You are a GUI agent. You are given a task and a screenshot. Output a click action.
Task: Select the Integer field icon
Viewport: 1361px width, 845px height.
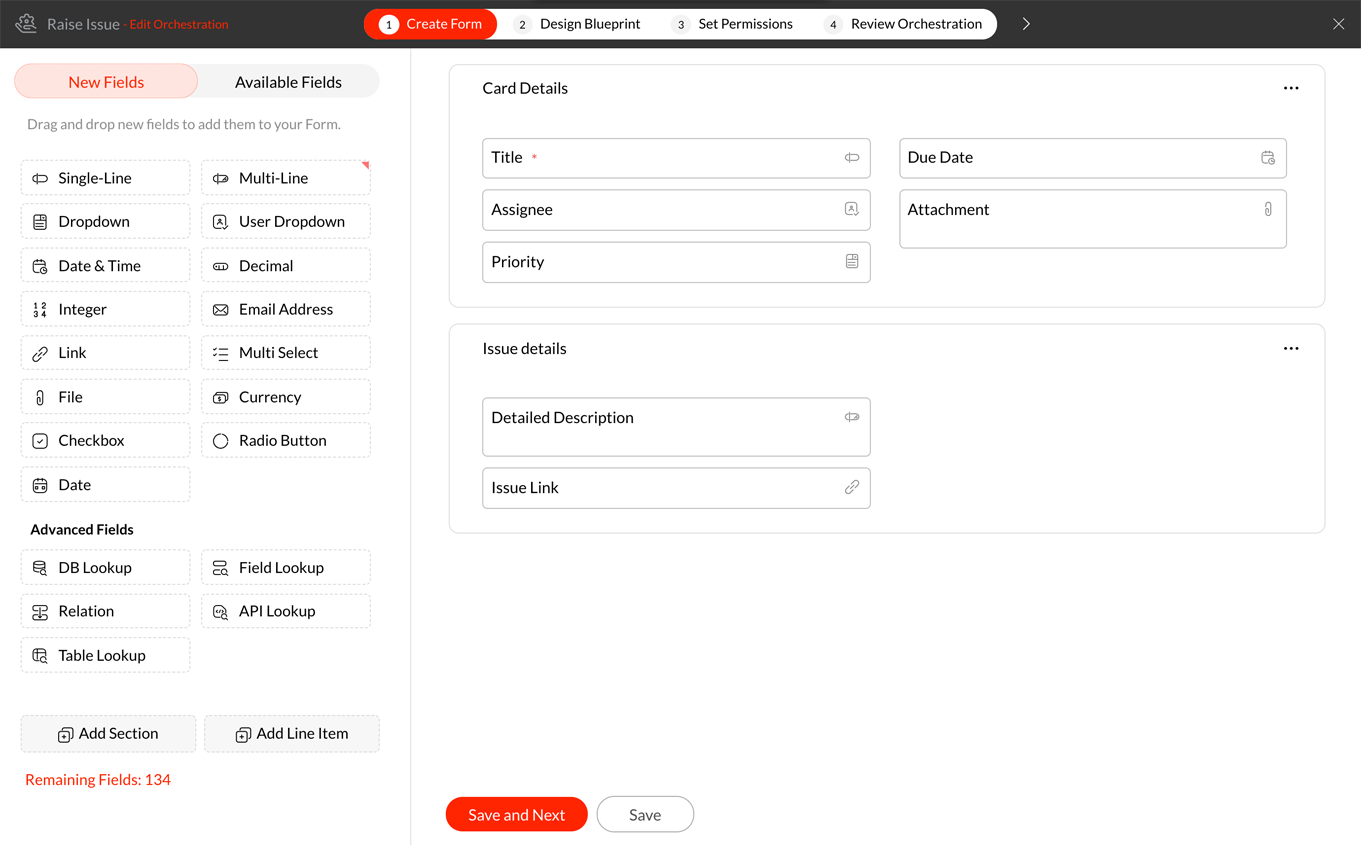tap(40, 310)
